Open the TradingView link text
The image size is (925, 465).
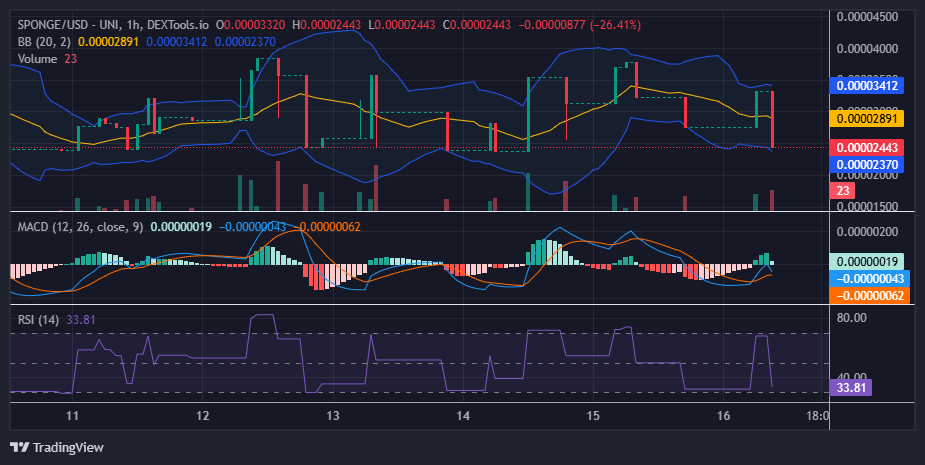coord(68,447)
